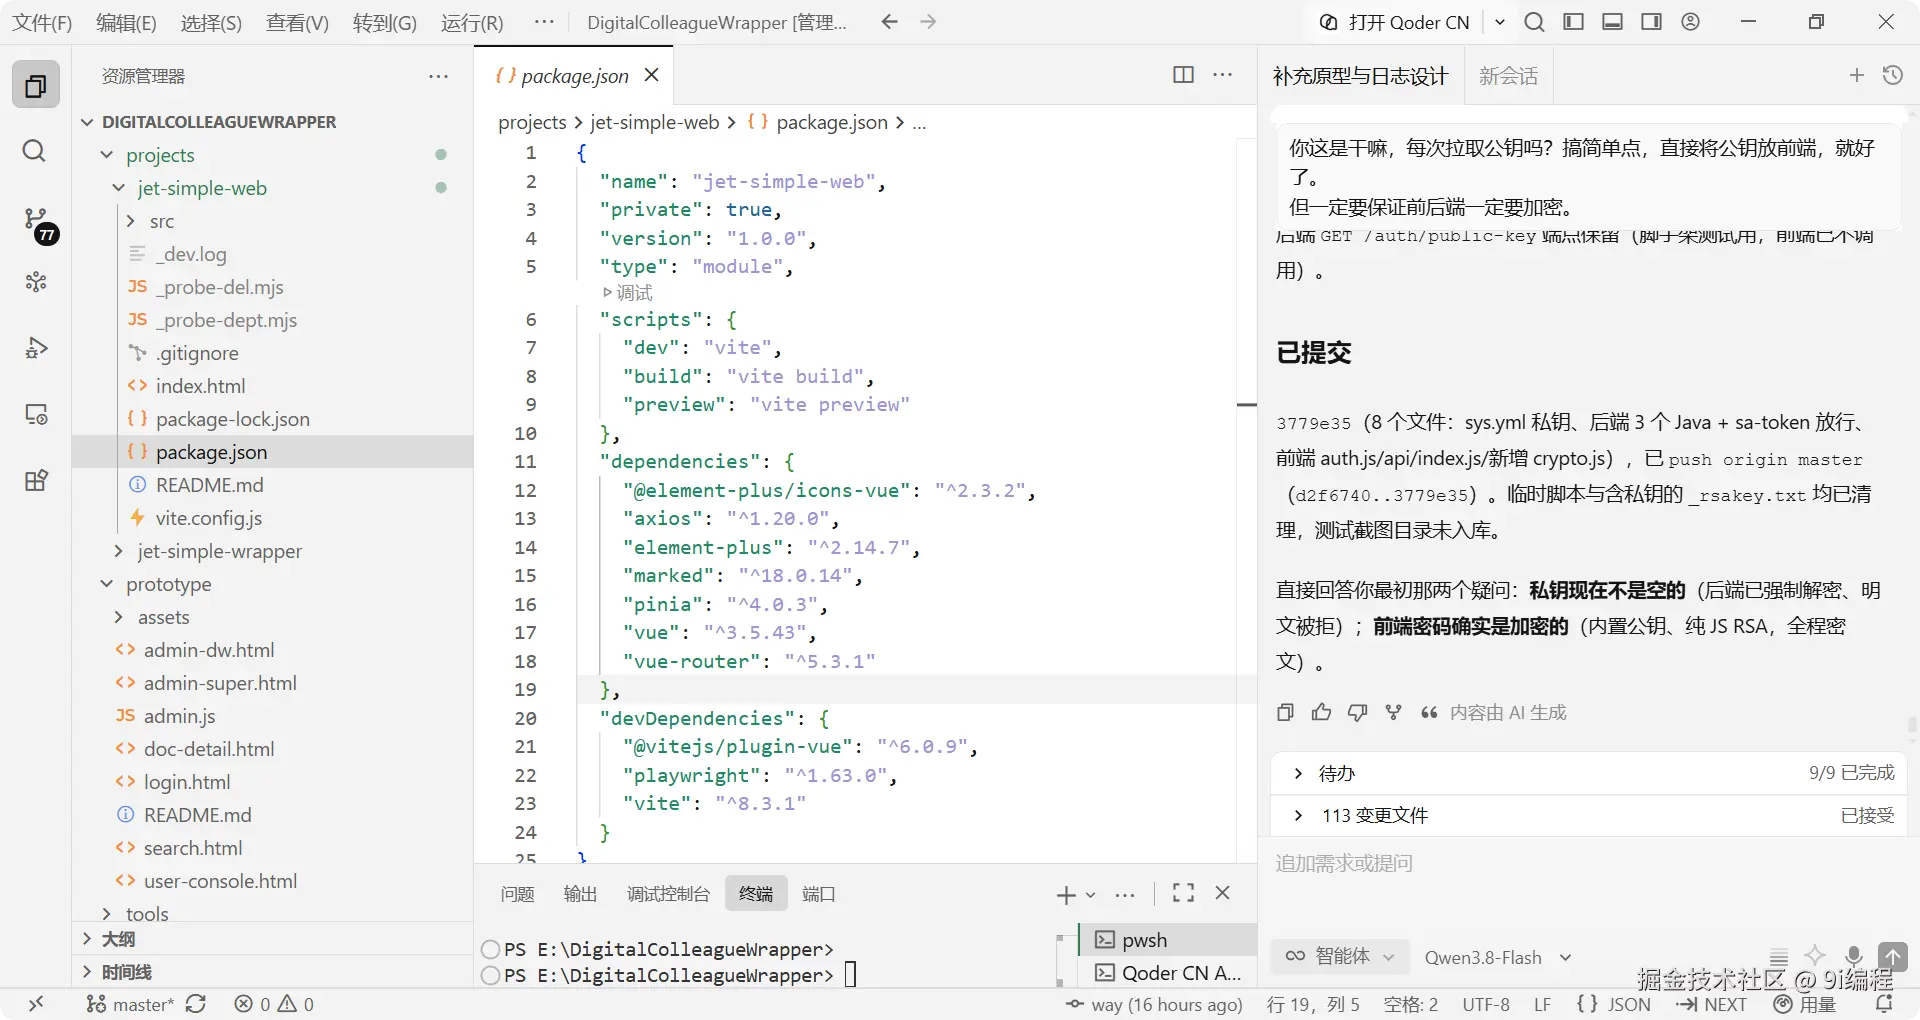Open the Explorer view in activity bar

(x=36, y=85)
